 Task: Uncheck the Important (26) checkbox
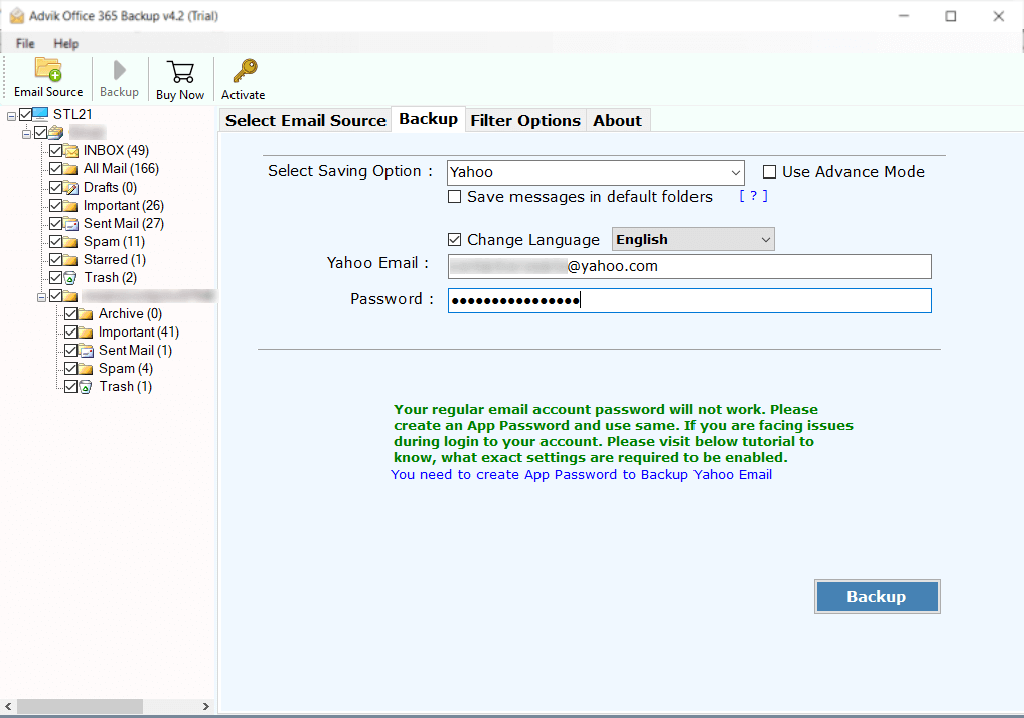pos(56,205)
